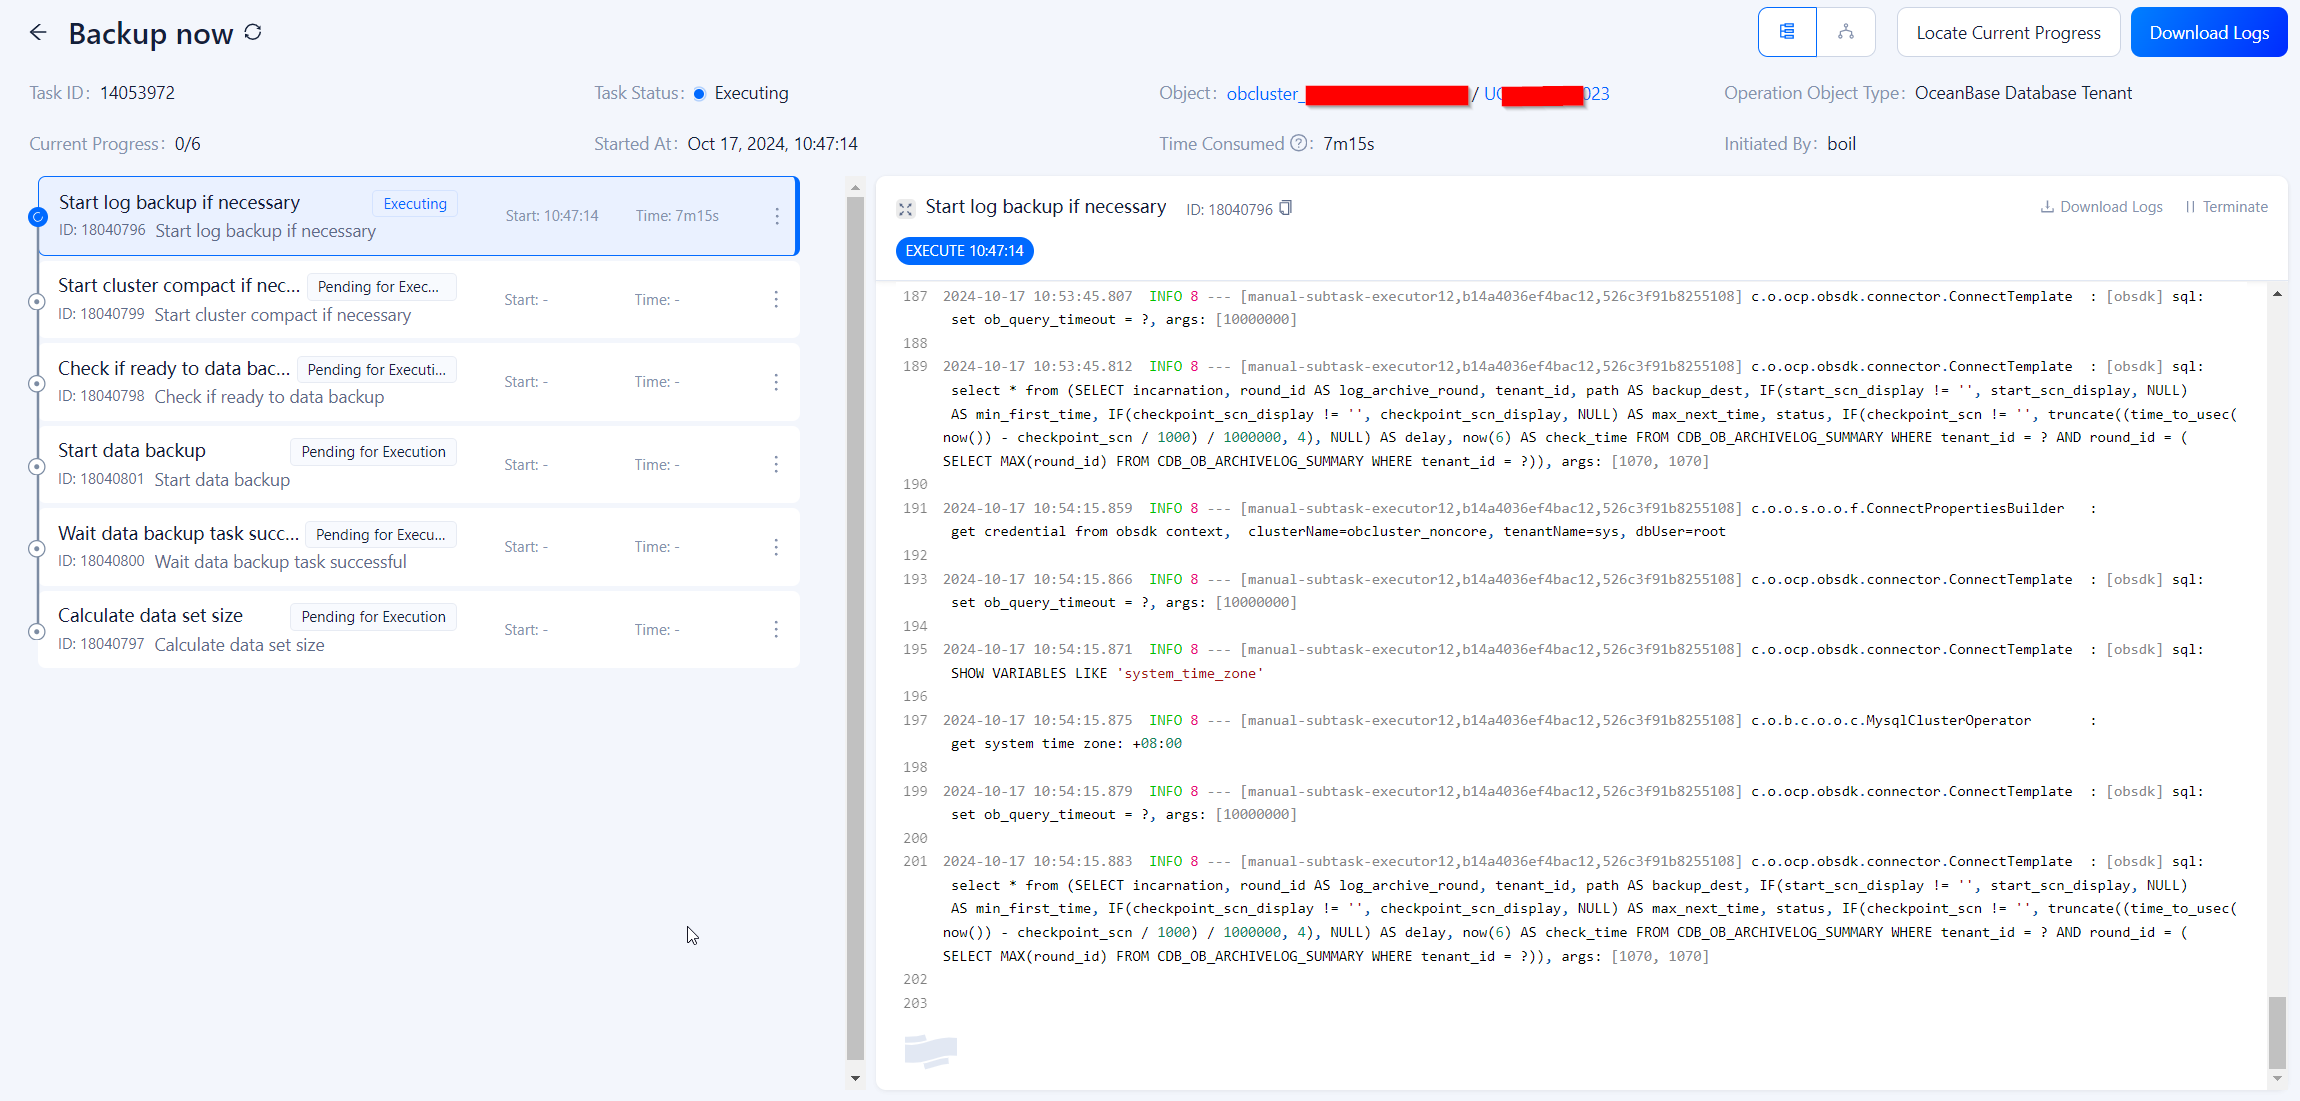Click the Executing status tag

[415, 204]
